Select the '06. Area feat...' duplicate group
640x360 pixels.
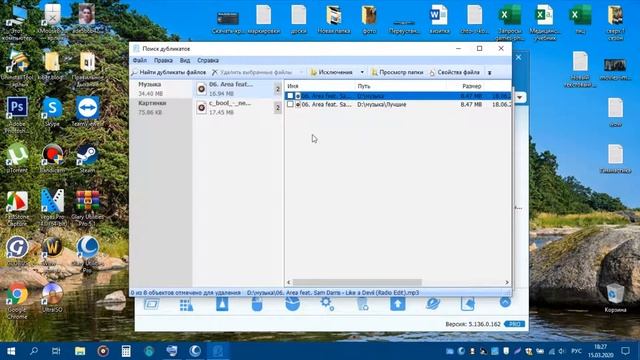point(238,89)
